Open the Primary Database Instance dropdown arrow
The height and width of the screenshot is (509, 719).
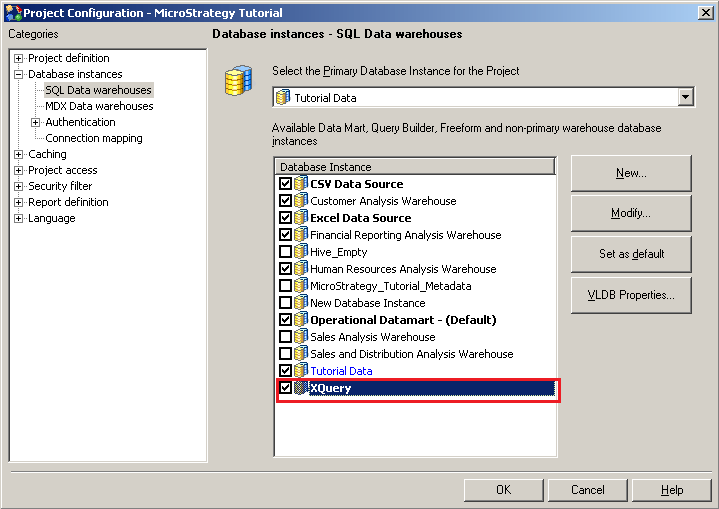point(685,97)
